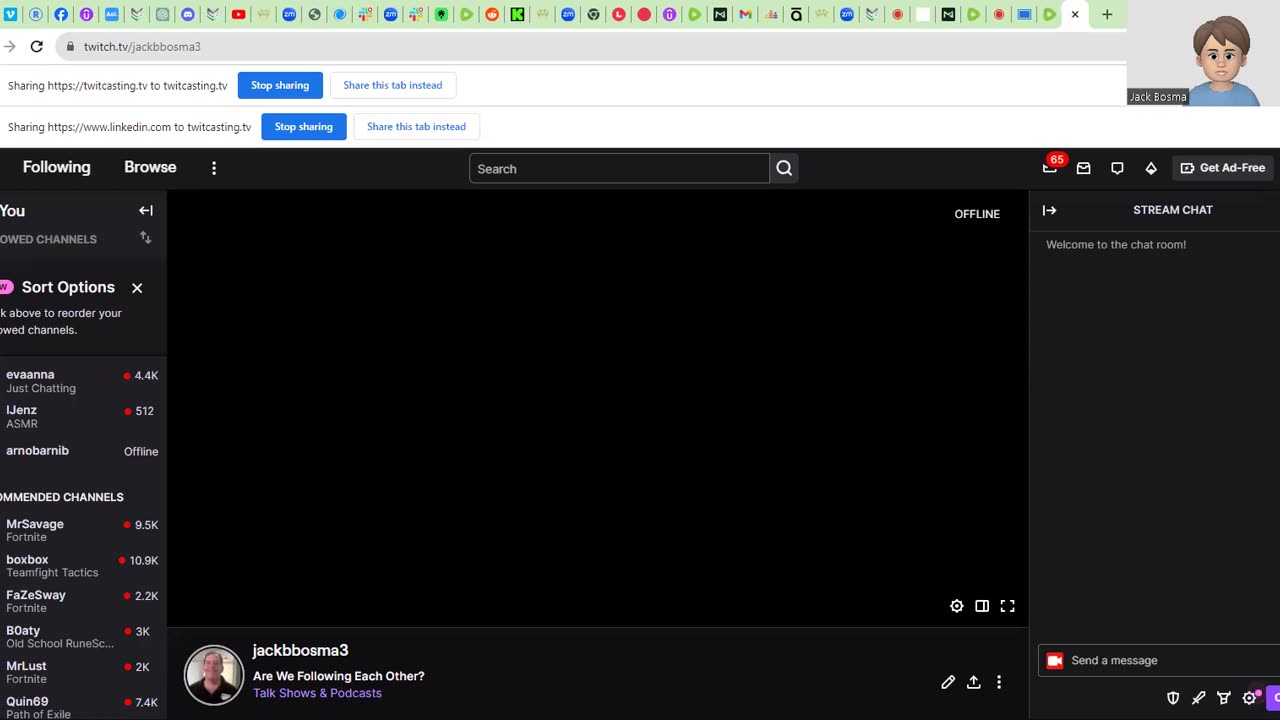Focus the Send a message field
This screenshot has width=1280, height=720.
[1160, 660]
